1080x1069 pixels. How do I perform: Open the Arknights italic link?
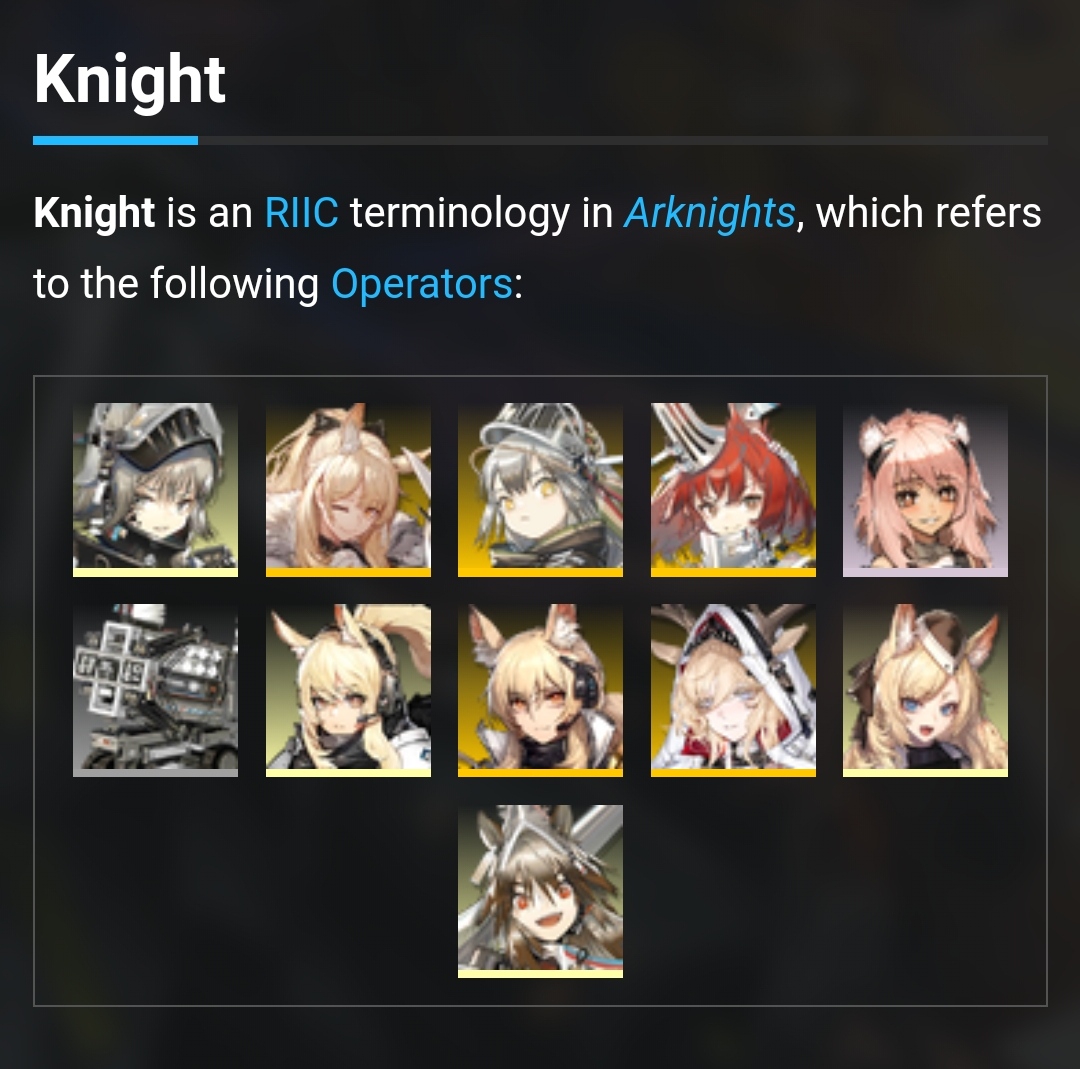pos(709,212)
